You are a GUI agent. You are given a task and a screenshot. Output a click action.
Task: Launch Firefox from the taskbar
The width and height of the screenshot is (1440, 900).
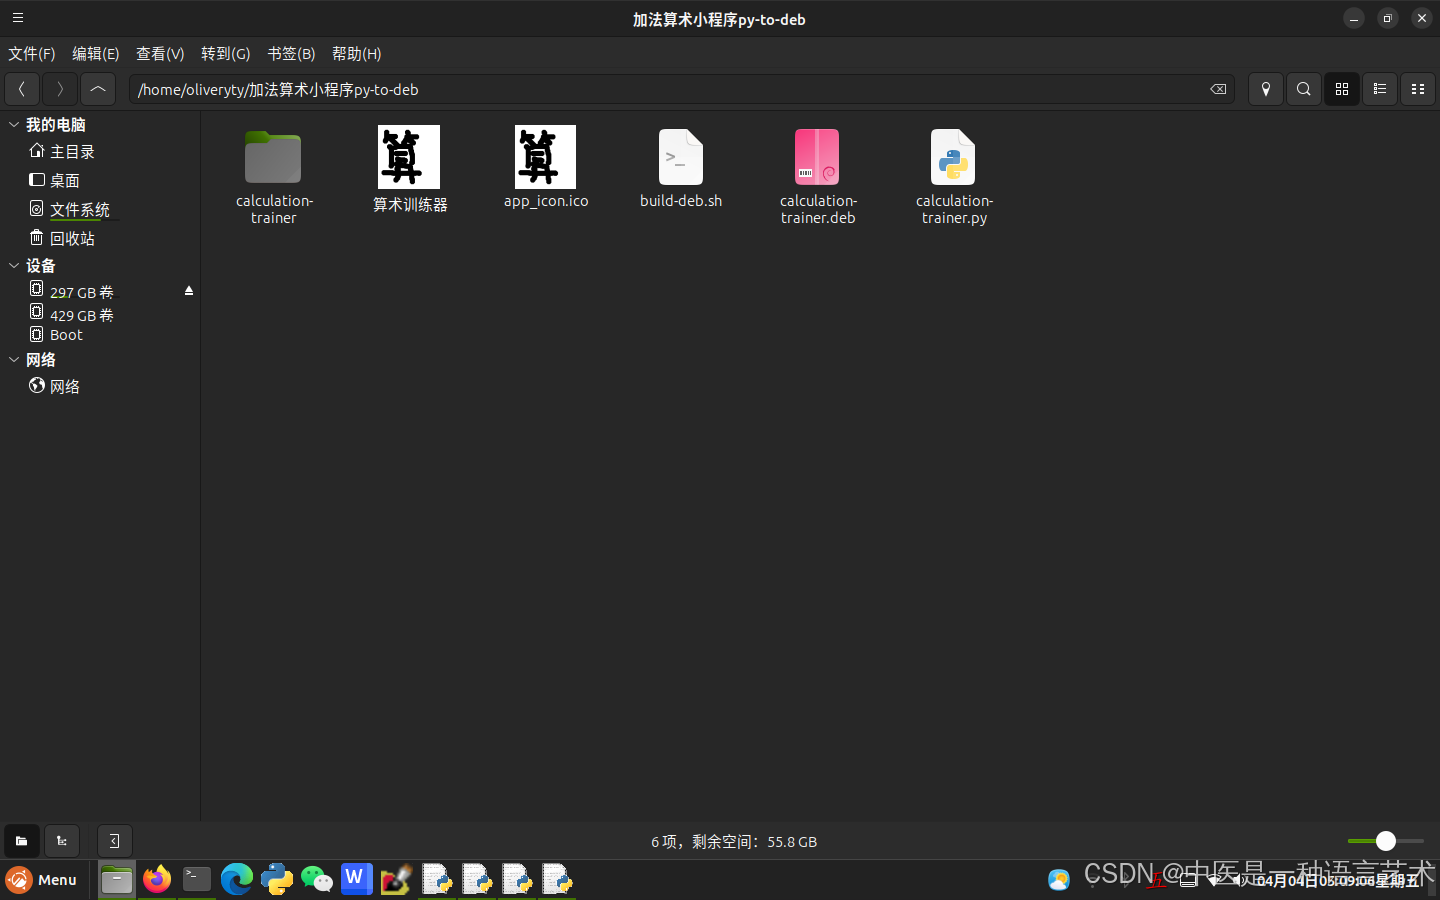click(157, 880)
